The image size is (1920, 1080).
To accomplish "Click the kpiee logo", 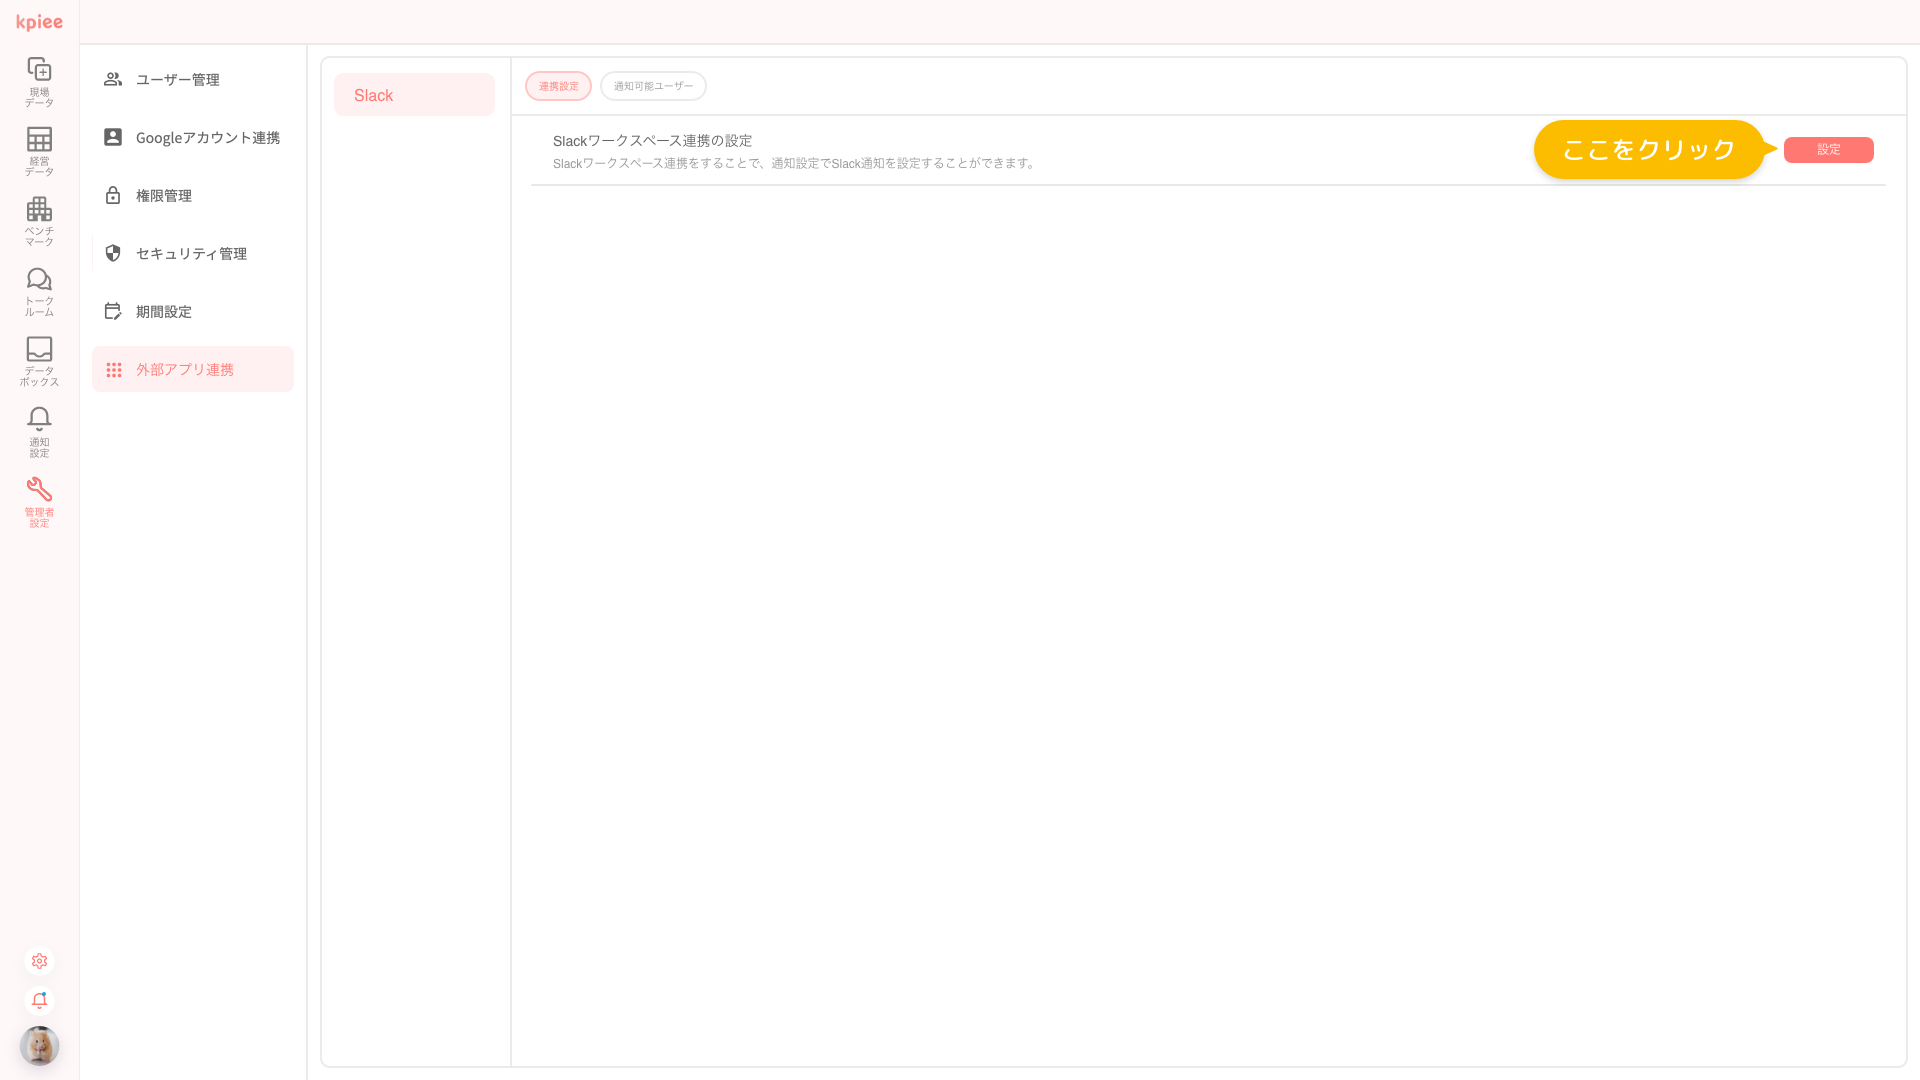I will [39, 22].
